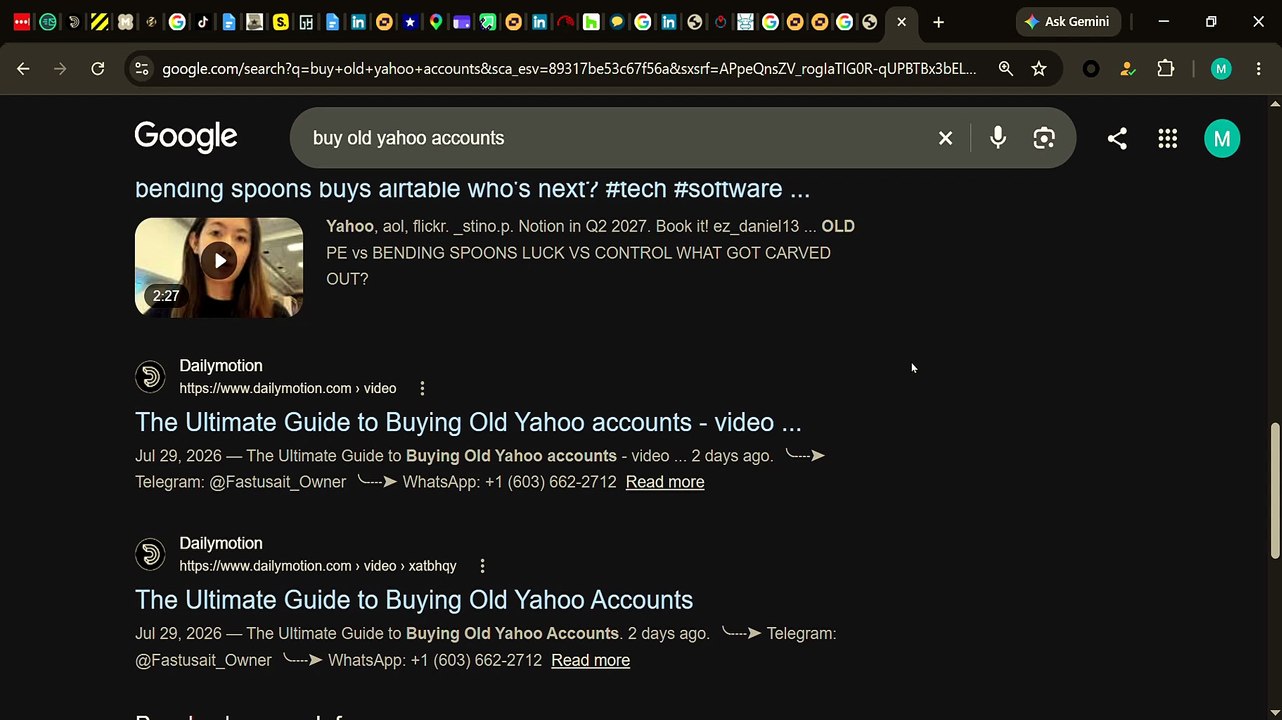Image resolution: width=1282 pixels, height=720 pixels.
Task: Open site information icon in address bar
Action: [x=141, y=69]
